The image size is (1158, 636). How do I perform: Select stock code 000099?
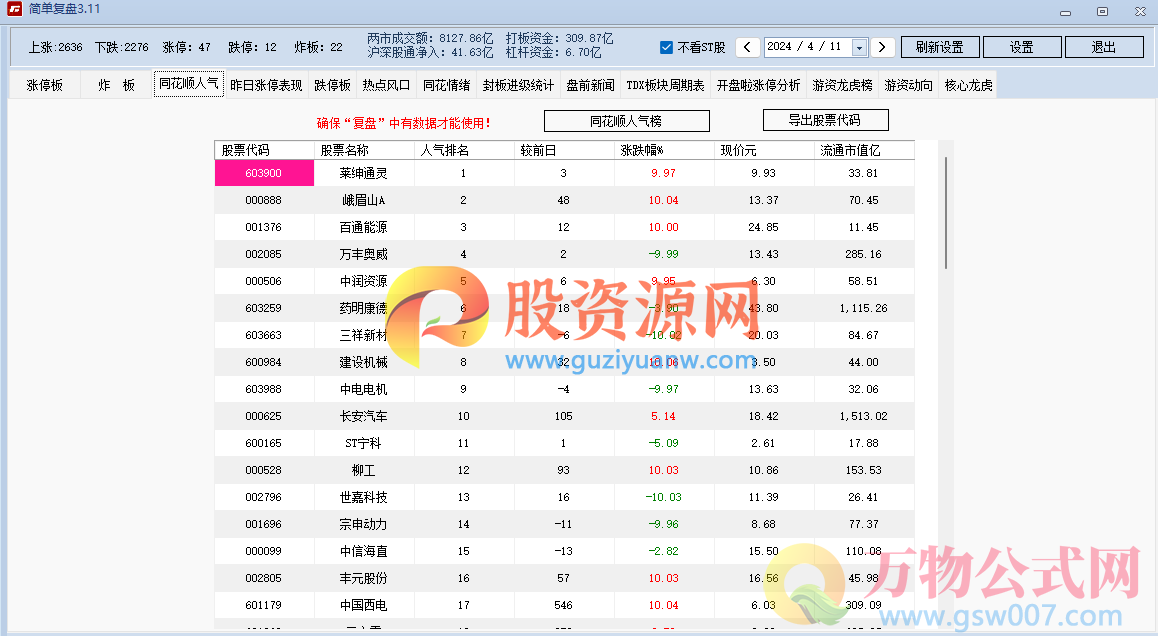click(x=264, y=551)
